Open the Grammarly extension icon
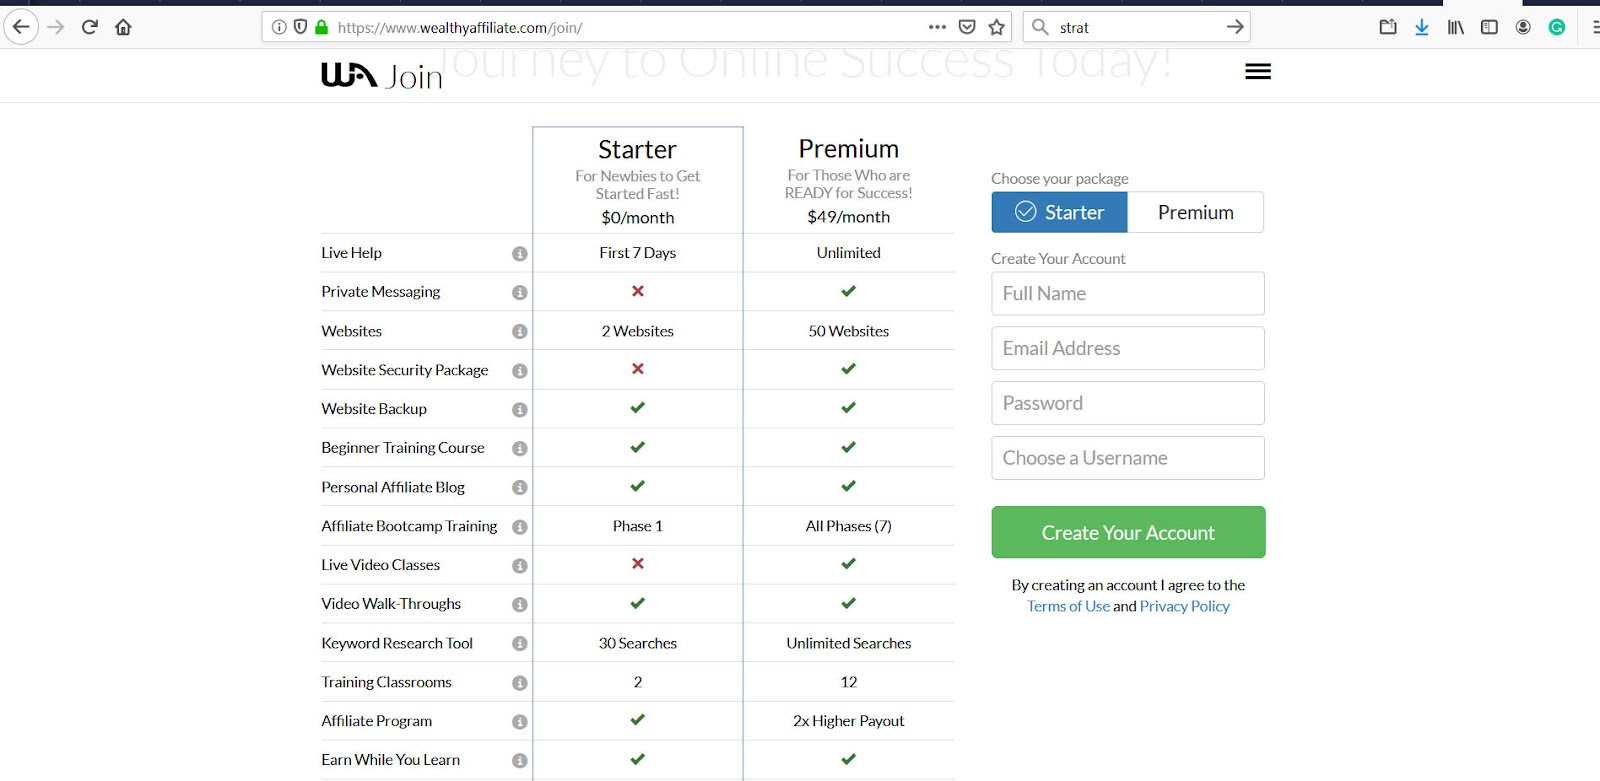The height and width of the screenshot is (781, 1600). pyautogui.click(x=1557, y=27)
